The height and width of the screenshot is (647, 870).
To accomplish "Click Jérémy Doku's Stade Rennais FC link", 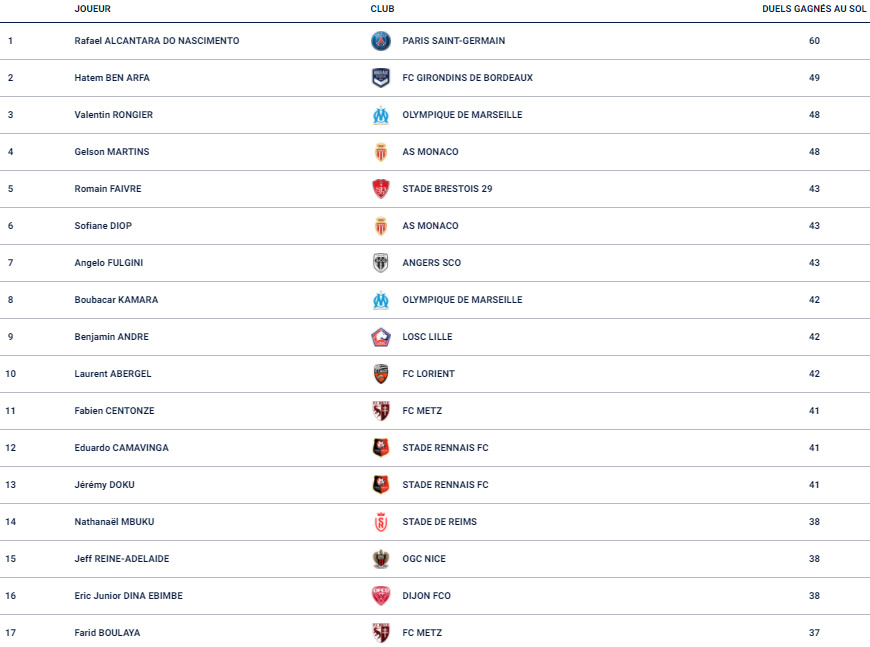I will click(446, 485).
